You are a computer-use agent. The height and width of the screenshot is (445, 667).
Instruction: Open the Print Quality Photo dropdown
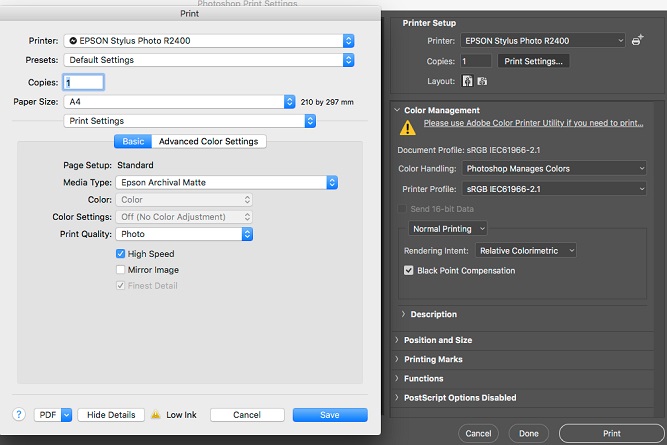pos(184,234)
